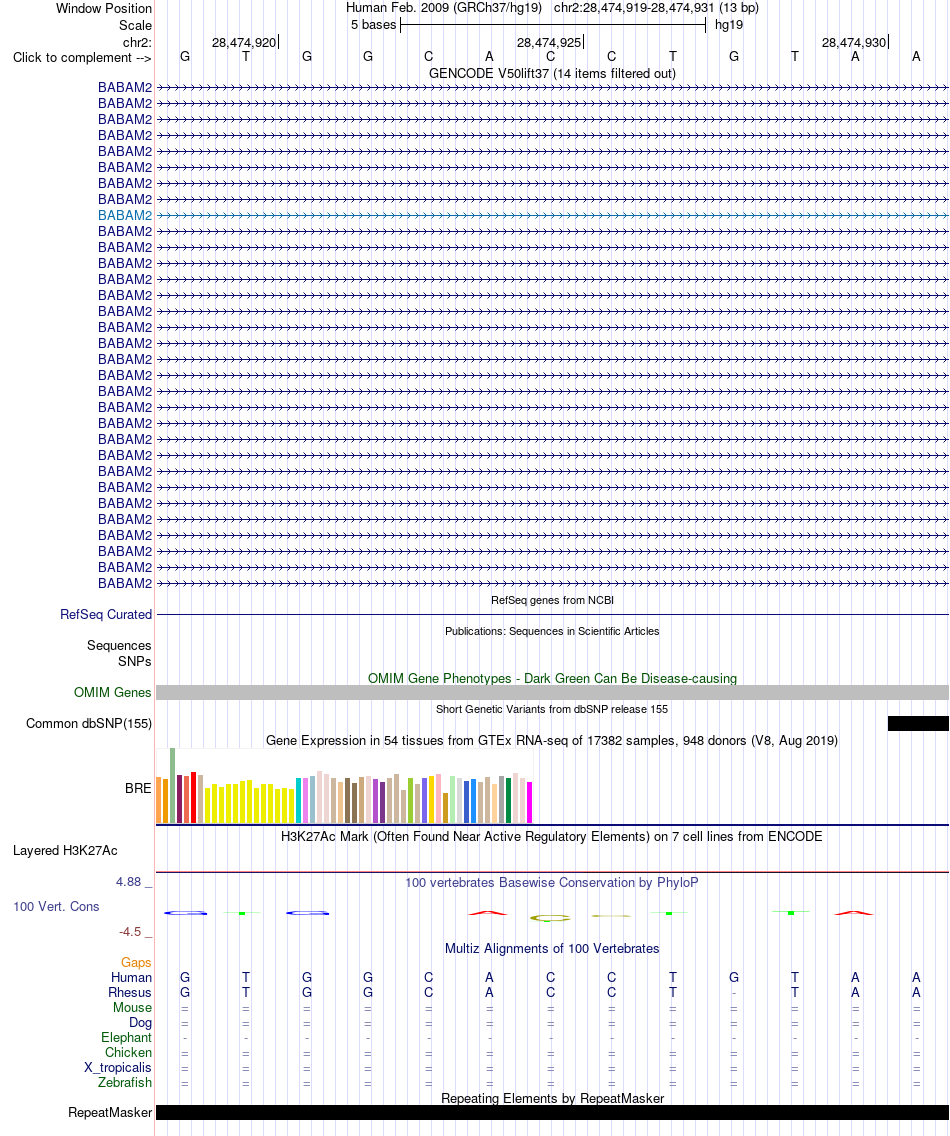Image resolution: width=950 pixels, height=1136 pixels.
Task: Select the Chicken alignment row label
Action: coord(128,1053)
